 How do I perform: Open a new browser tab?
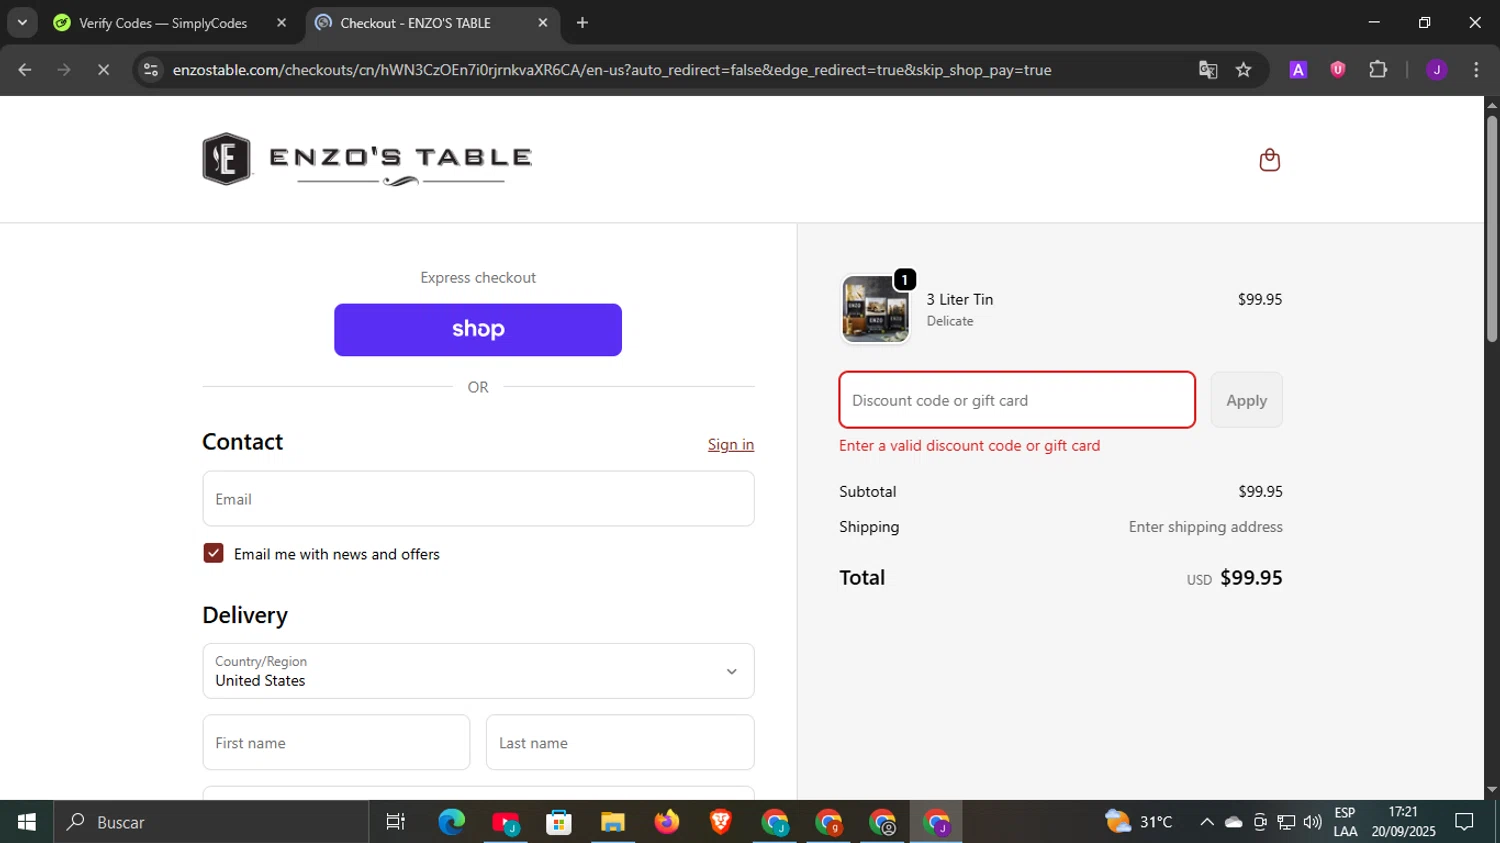(x=582, y=23)
